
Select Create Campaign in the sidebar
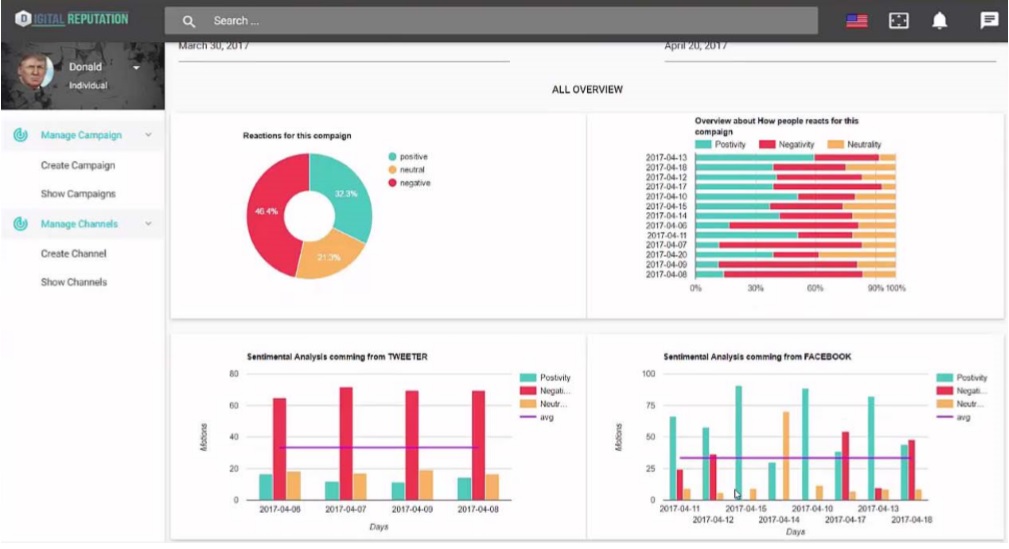point(78,166)
